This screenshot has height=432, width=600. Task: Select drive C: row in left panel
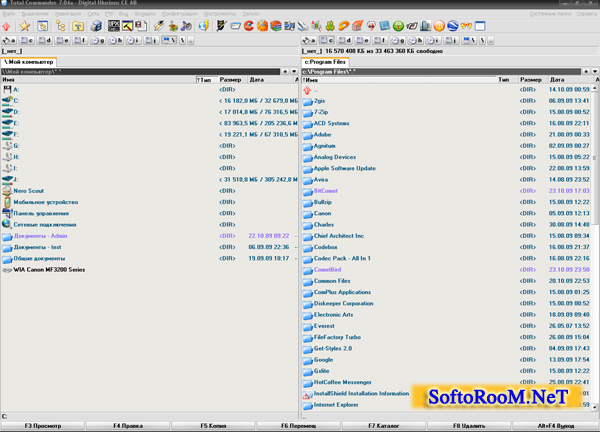click(150, 101)
